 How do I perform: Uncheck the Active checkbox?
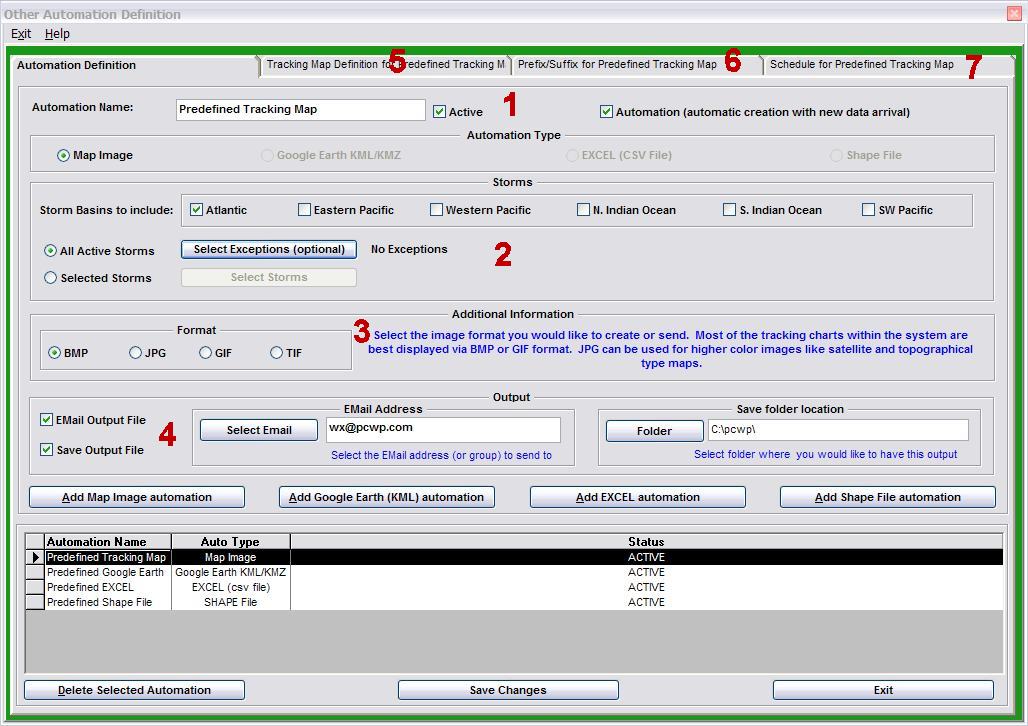[x=439, y=112]
